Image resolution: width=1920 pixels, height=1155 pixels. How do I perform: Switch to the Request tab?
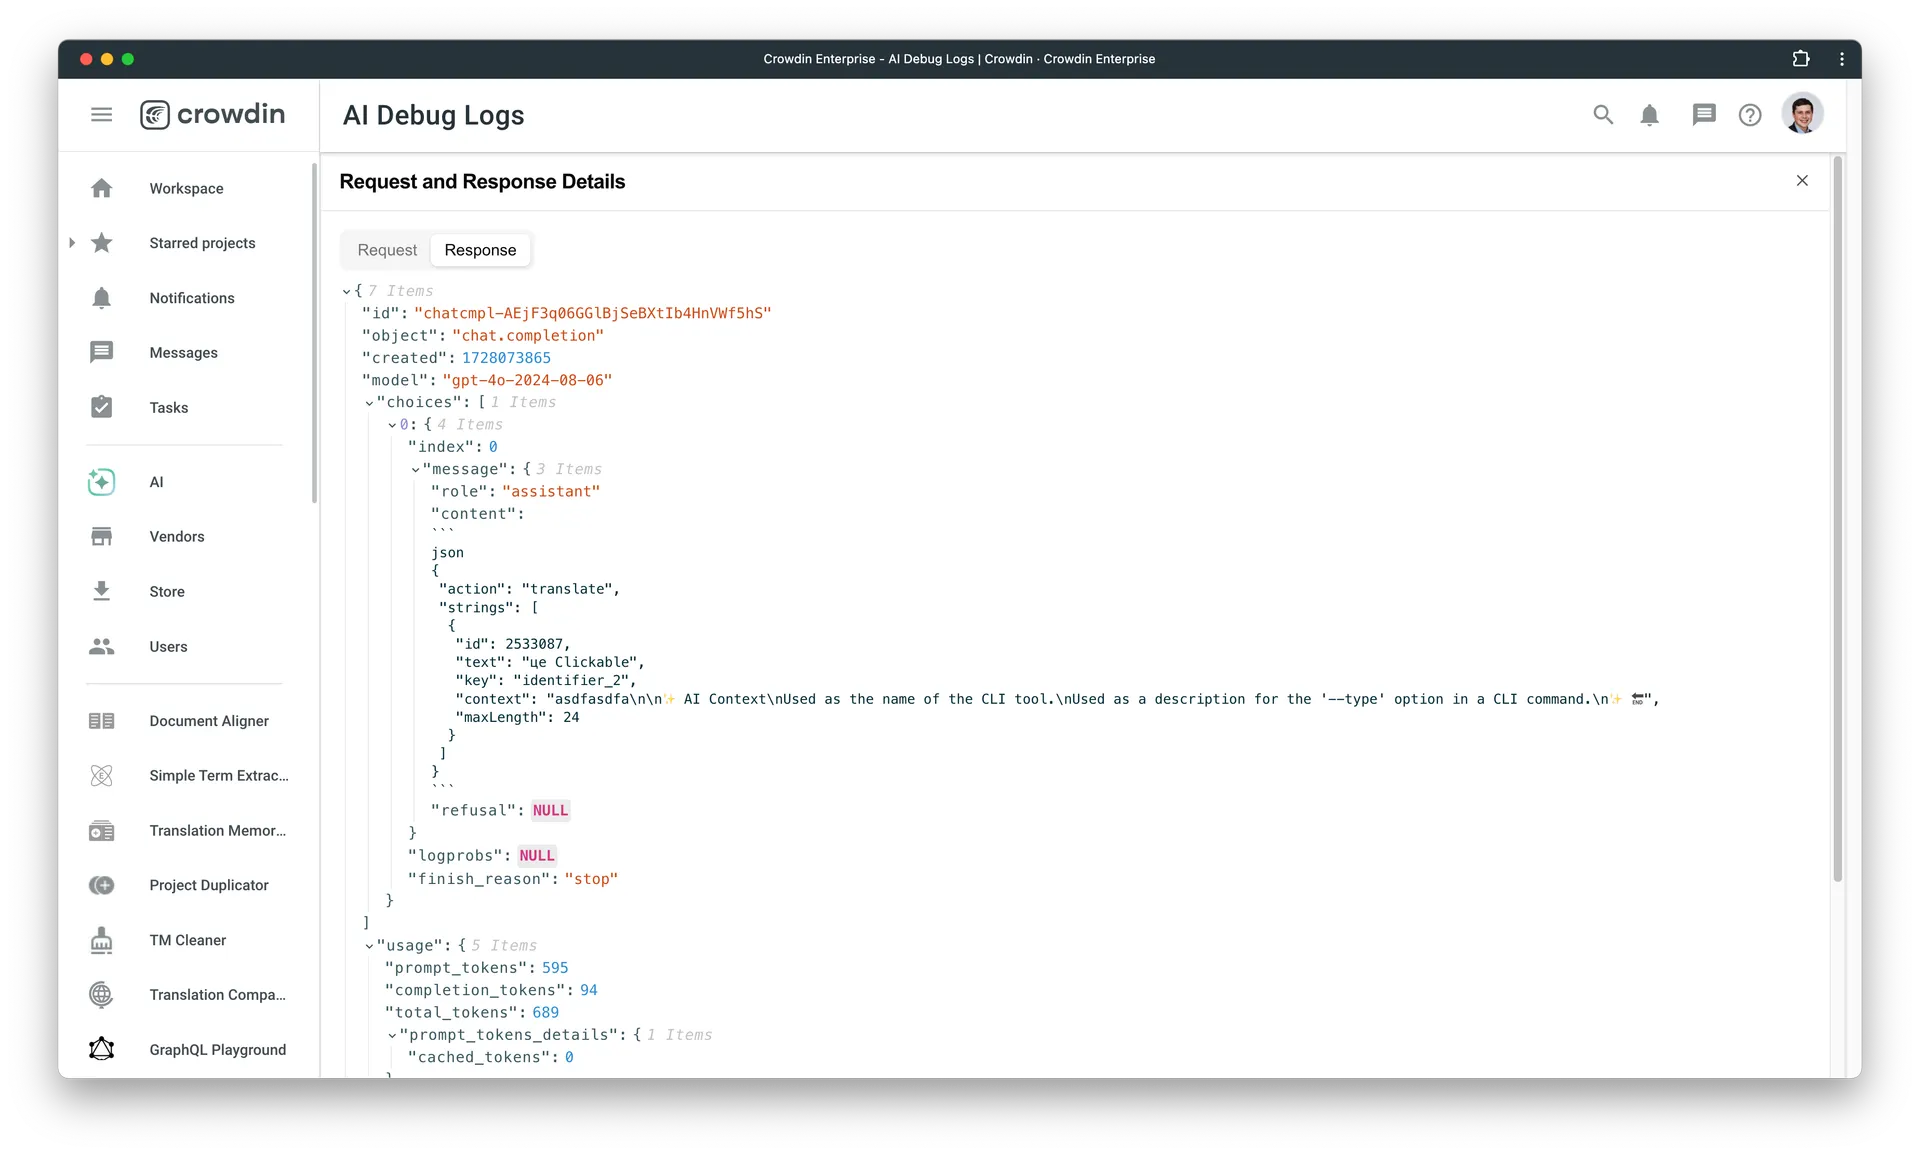point(387,250)
